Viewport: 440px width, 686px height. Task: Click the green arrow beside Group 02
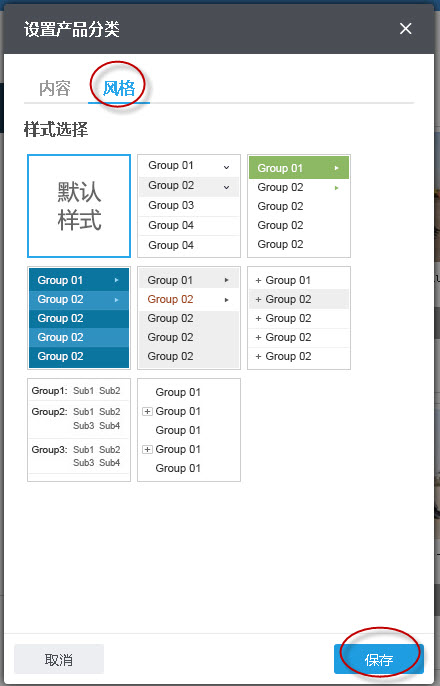coord(336,188)
